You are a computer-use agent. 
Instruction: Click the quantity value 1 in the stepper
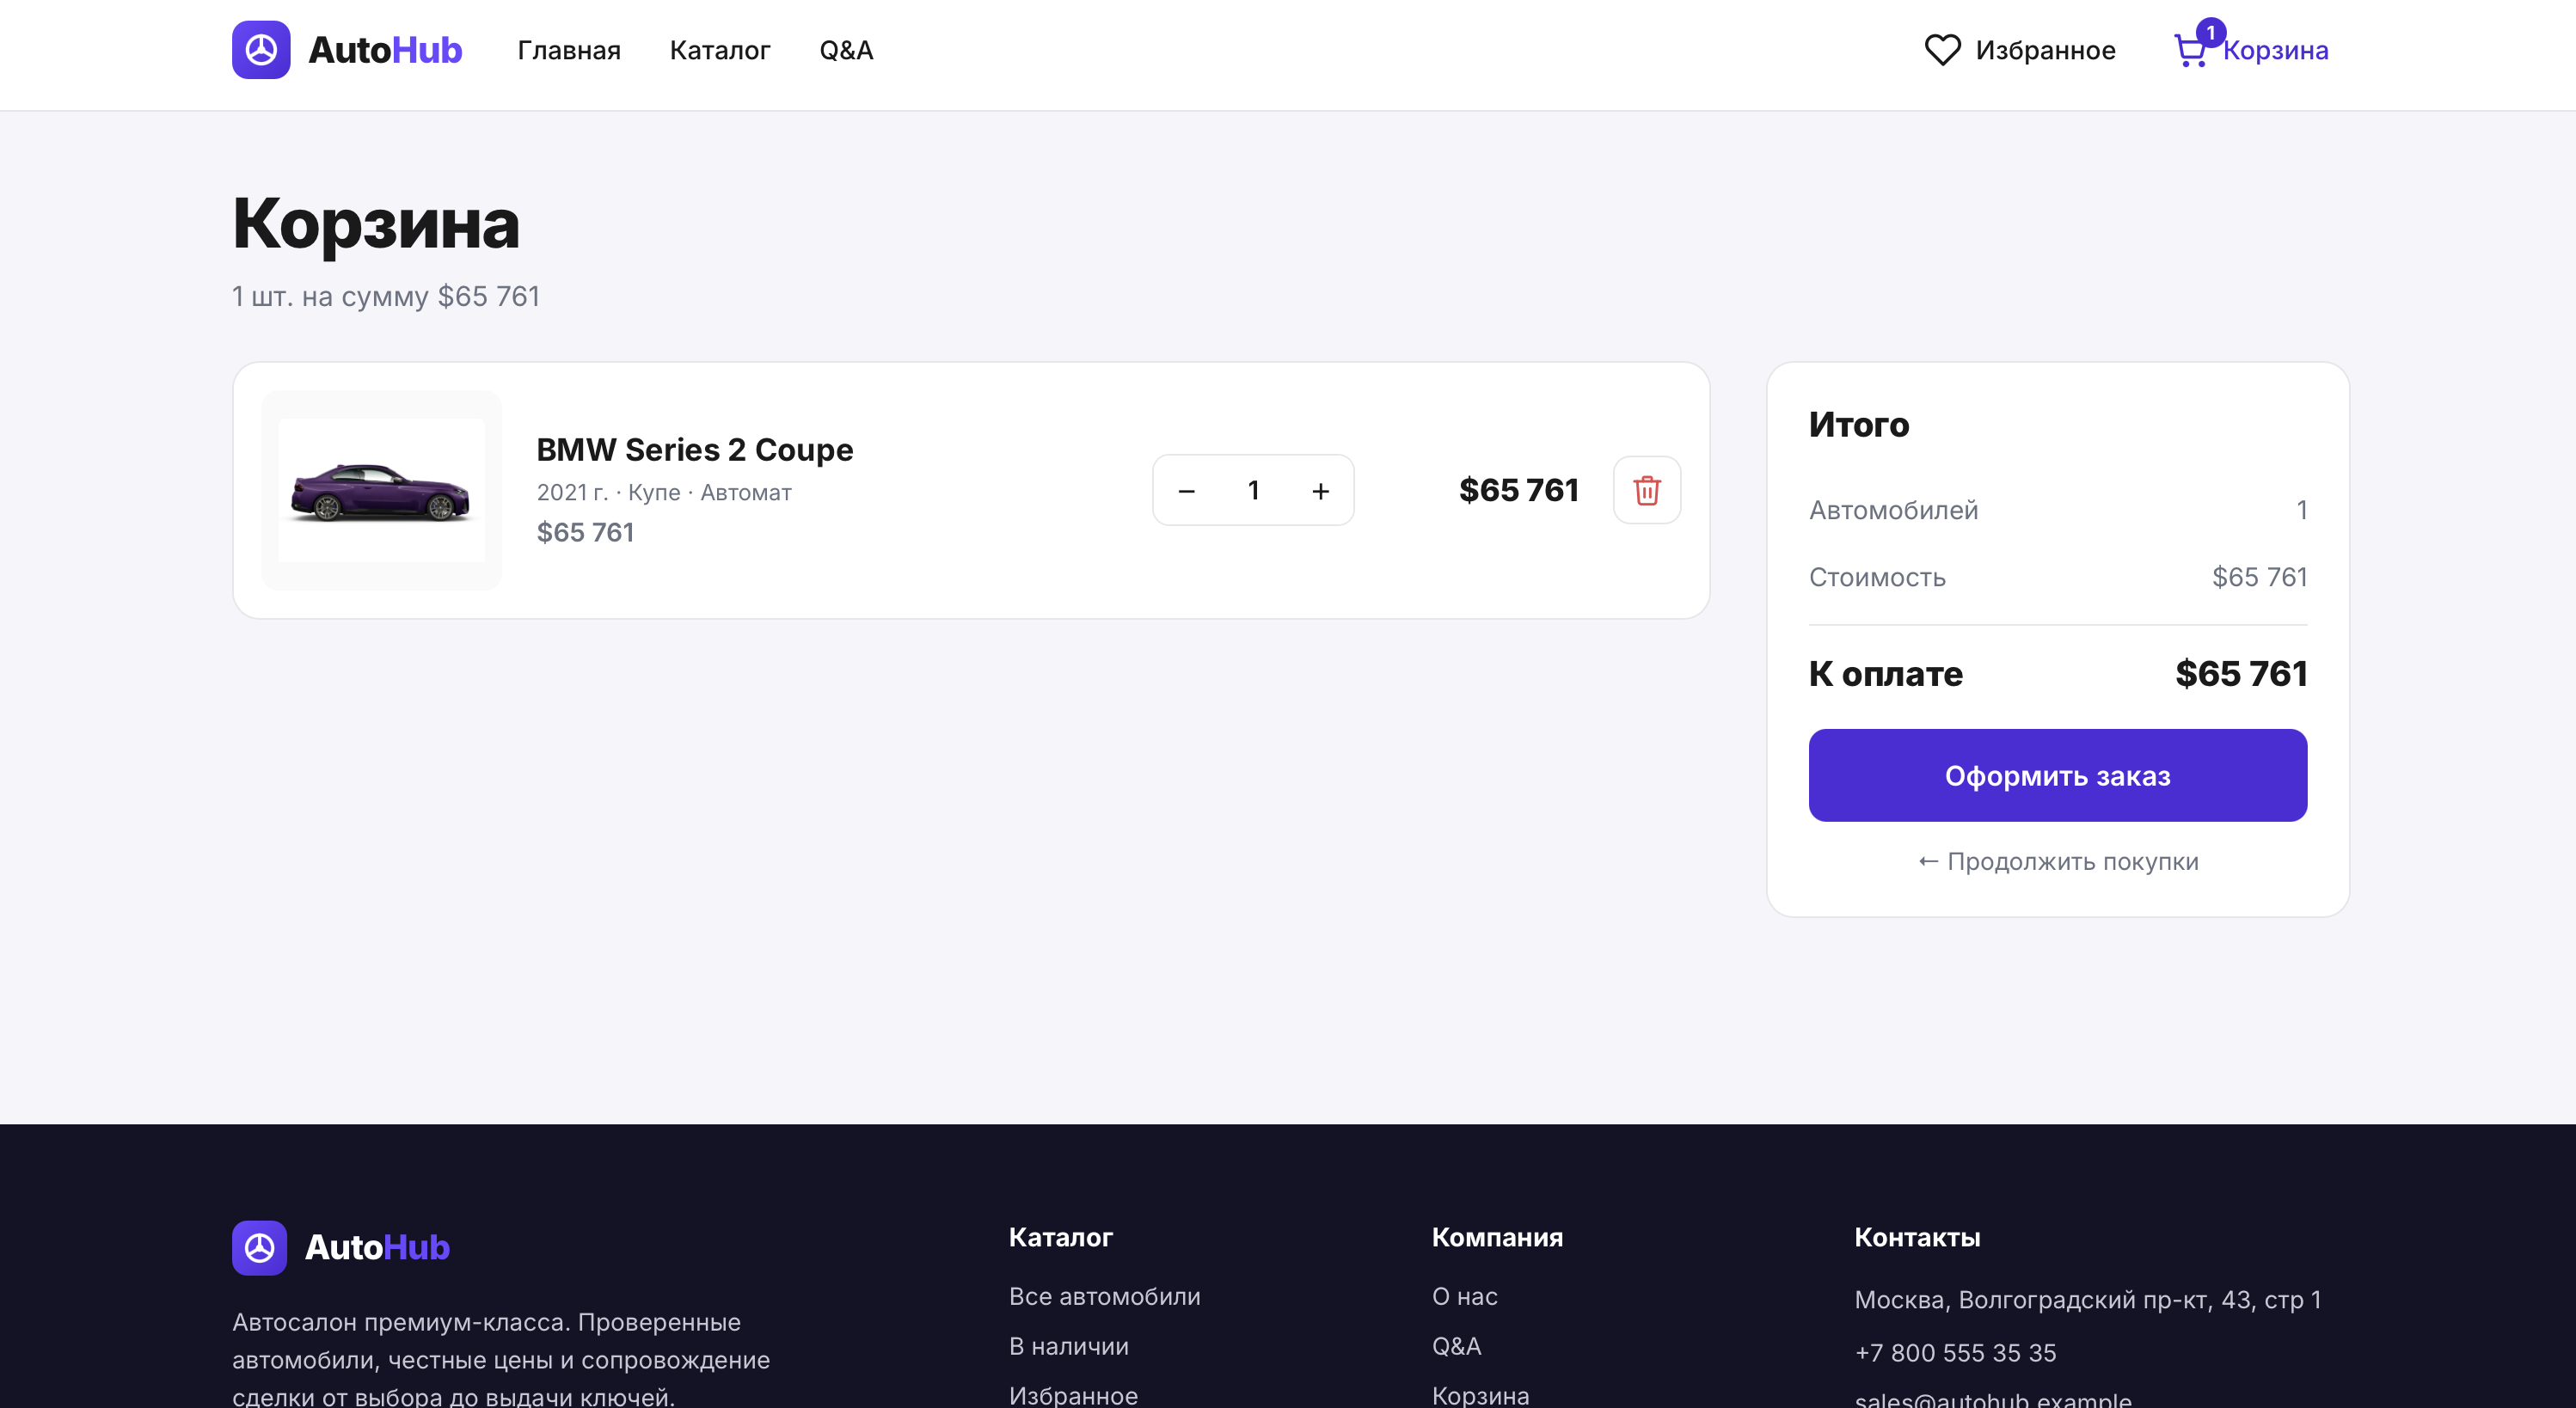[x=1253, y=490]
